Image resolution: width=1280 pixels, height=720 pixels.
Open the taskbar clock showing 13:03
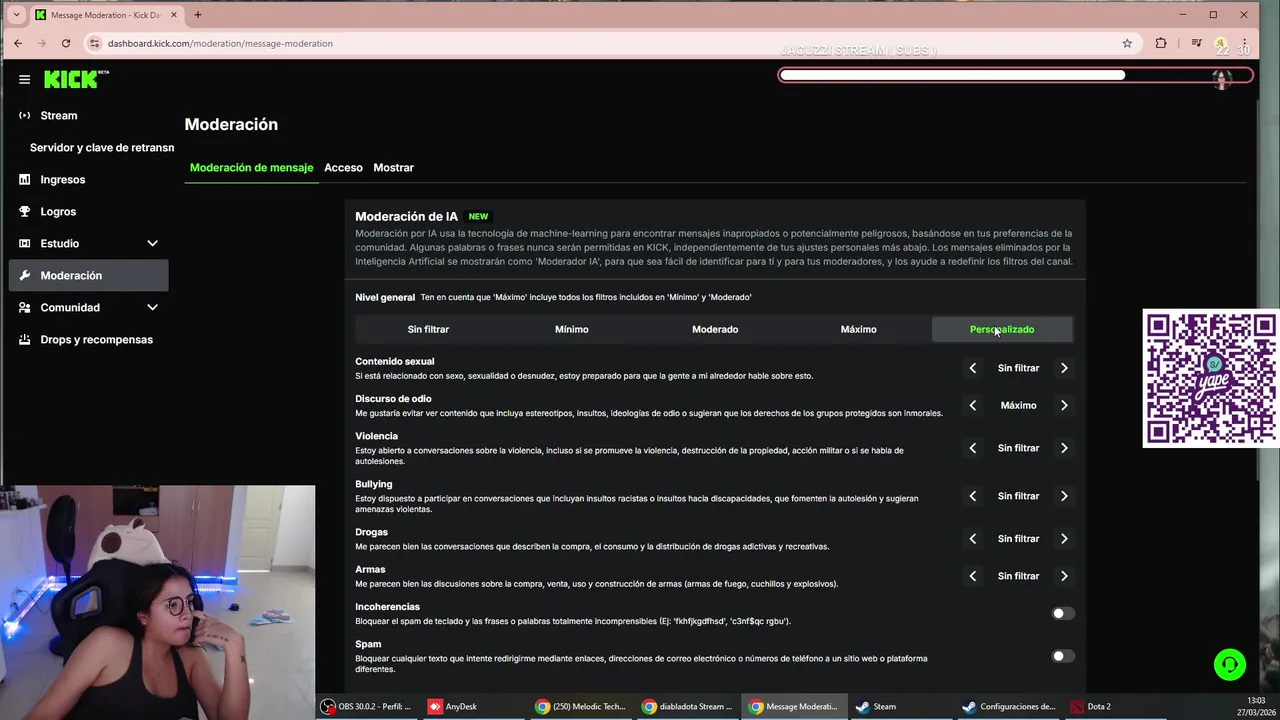1255,706
